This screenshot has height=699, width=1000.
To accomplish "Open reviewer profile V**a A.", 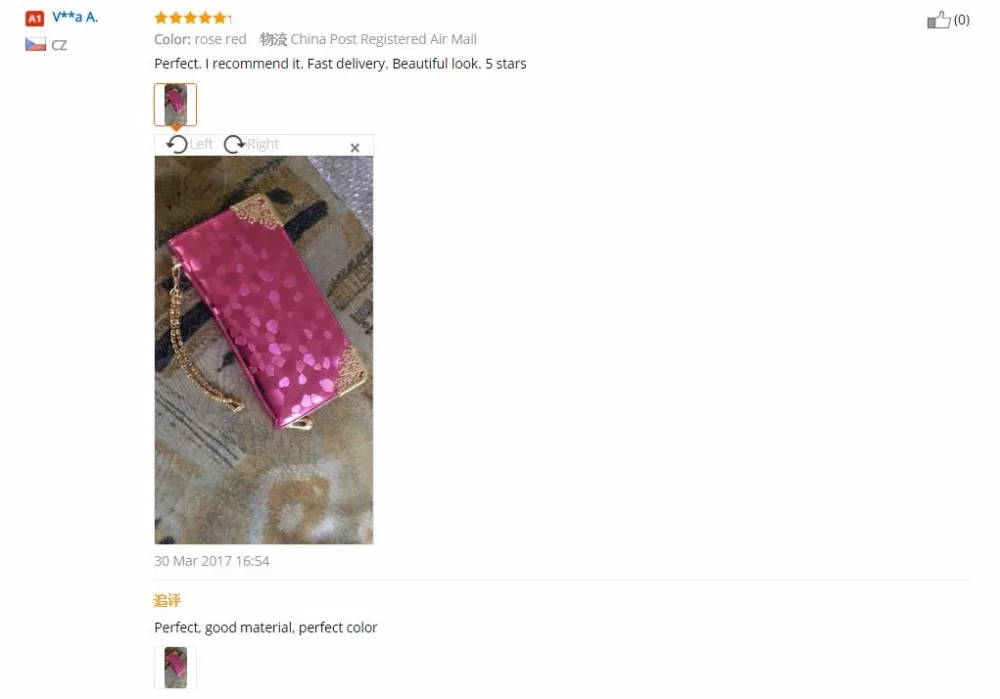I will (x=75, y=17).
